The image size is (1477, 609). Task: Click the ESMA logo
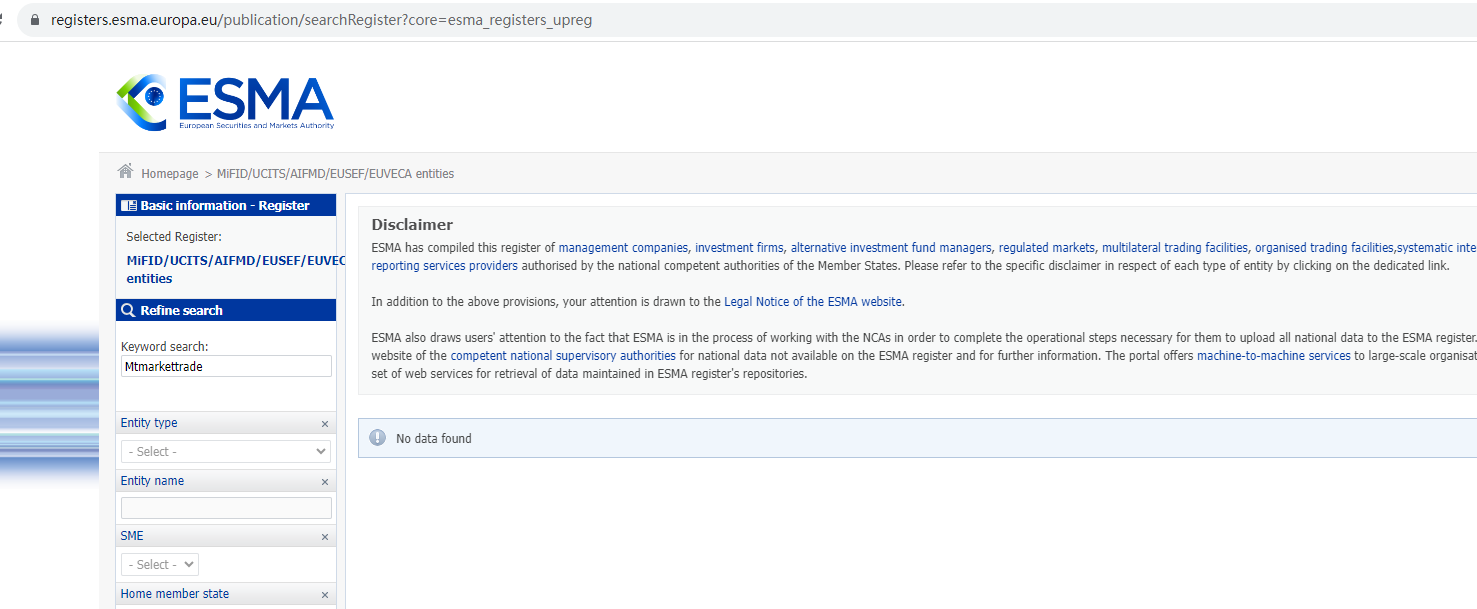(x=225, y=101)
